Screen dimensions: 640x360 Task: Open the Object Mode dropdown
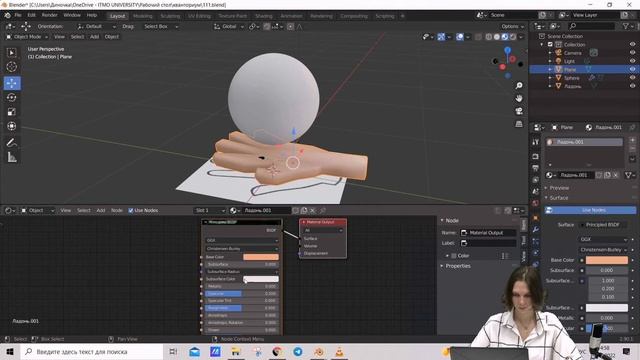pos(27,37)
